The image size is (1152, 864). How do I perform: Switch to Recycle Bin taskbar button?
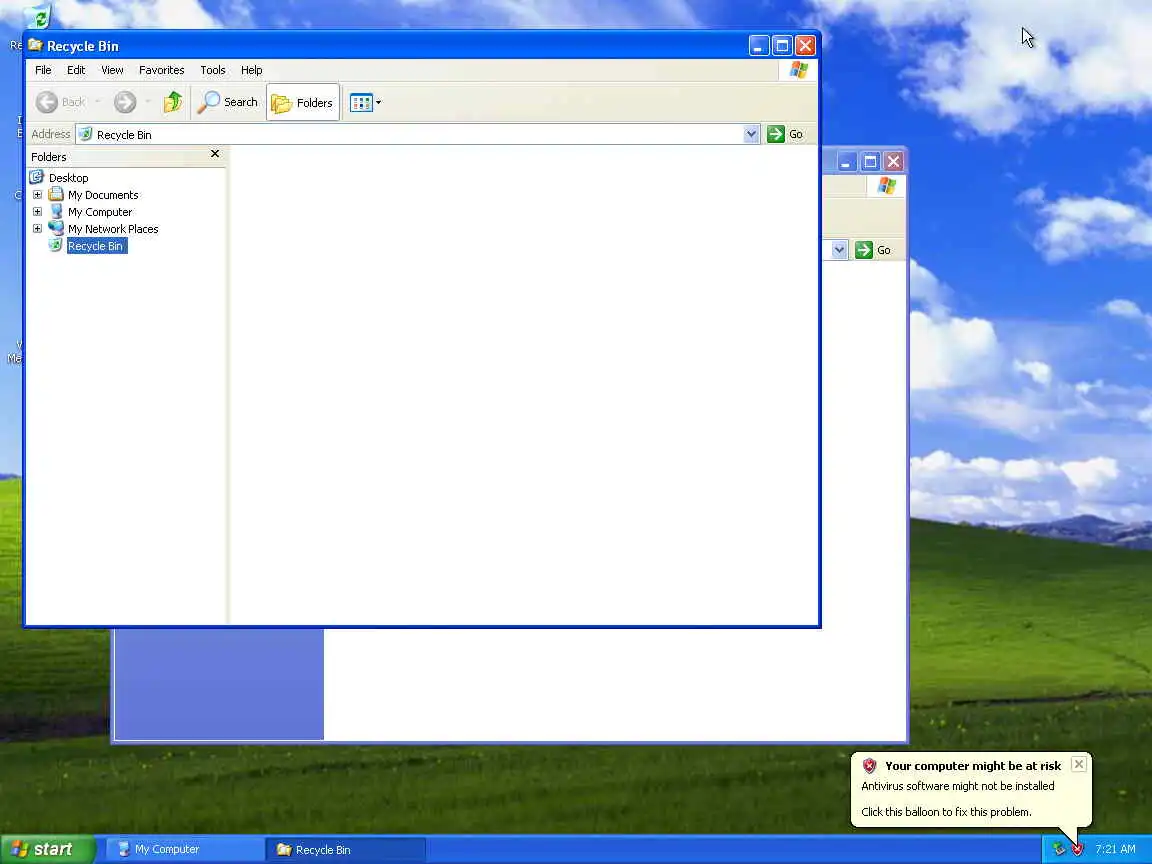coord(345,849)
